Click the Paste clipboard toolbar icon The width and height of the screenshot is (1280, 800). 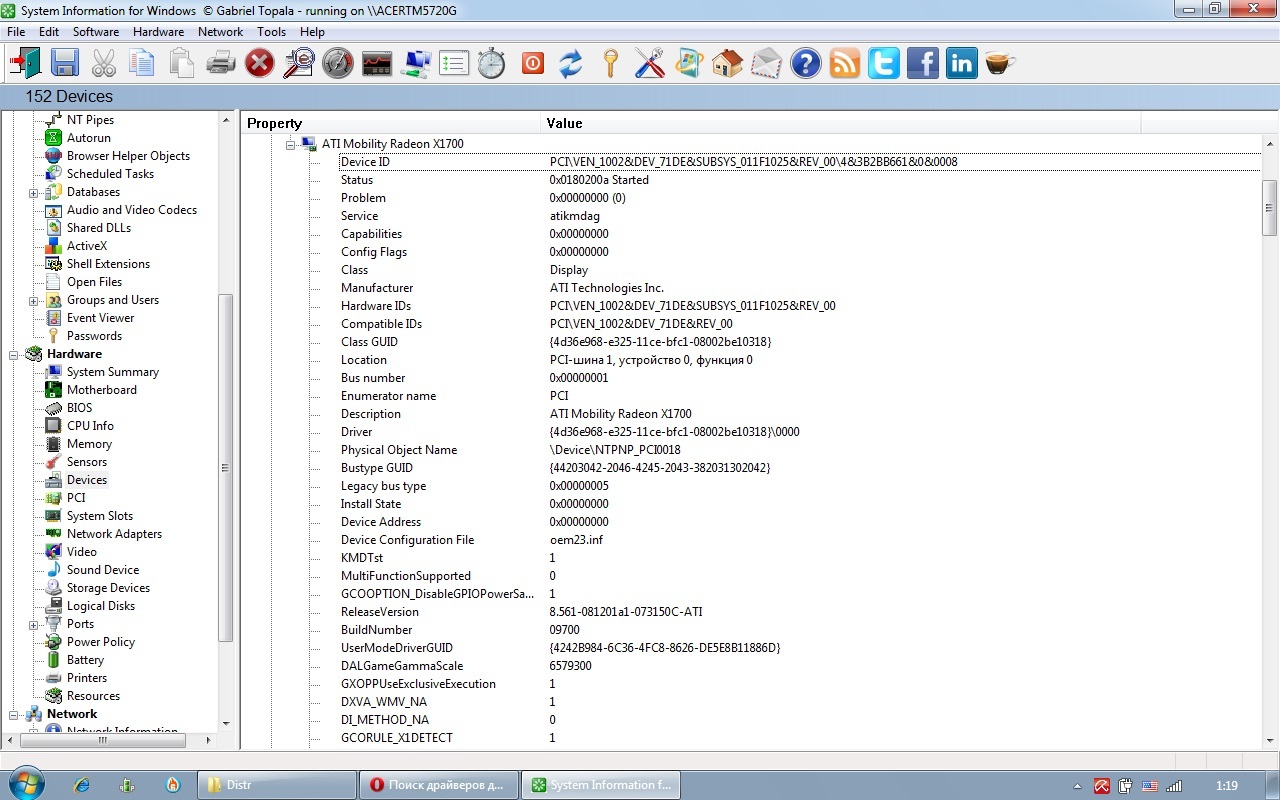(x=182, y=64)
